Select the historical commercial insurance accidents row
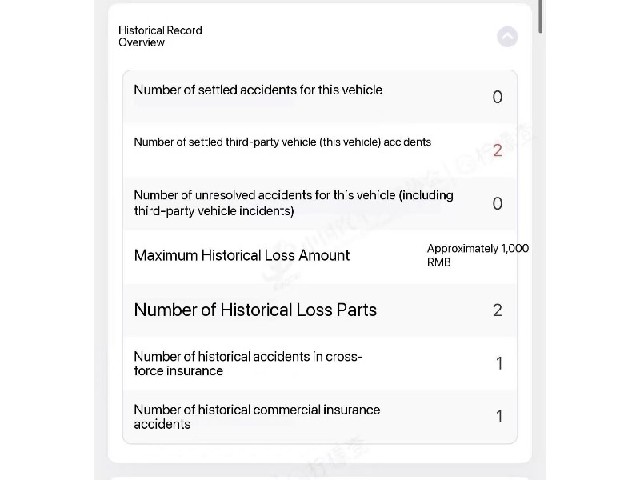The image size is (640, 480). pyautogui.click(x=320, y=416)
